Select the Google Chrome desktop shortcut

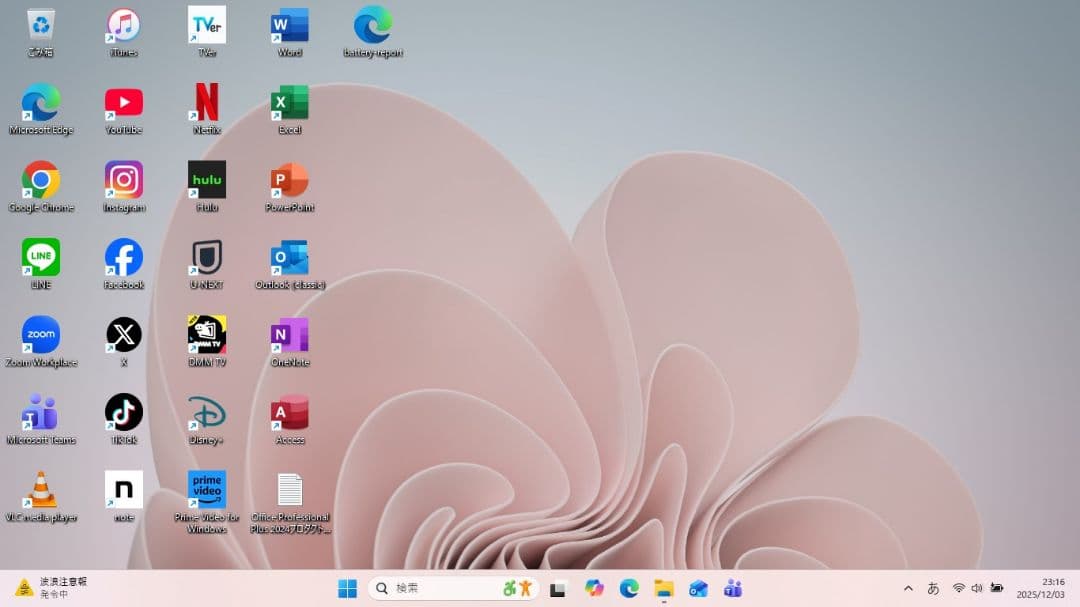coord(41,181)
